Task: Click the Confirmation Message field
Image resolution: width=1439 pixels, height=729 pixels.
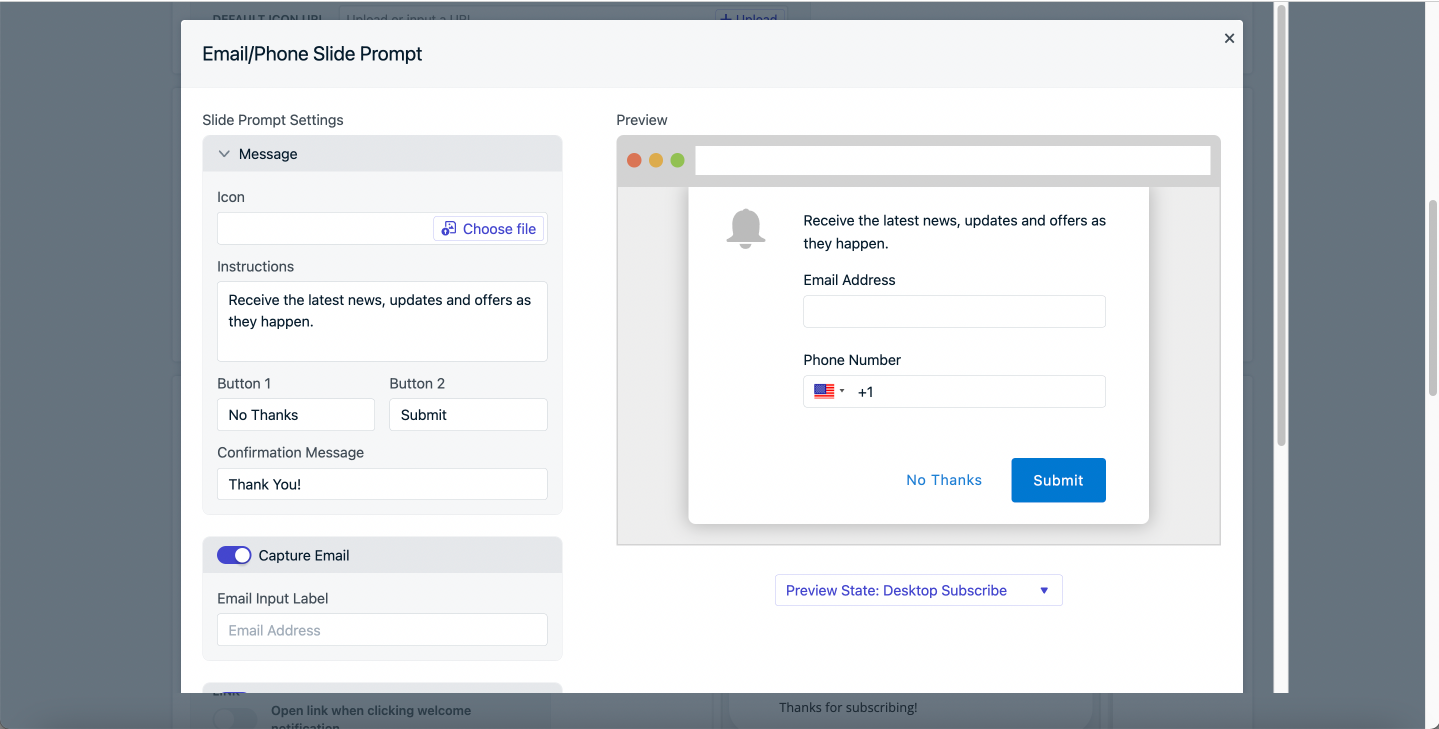Action: tap(382, 484)
